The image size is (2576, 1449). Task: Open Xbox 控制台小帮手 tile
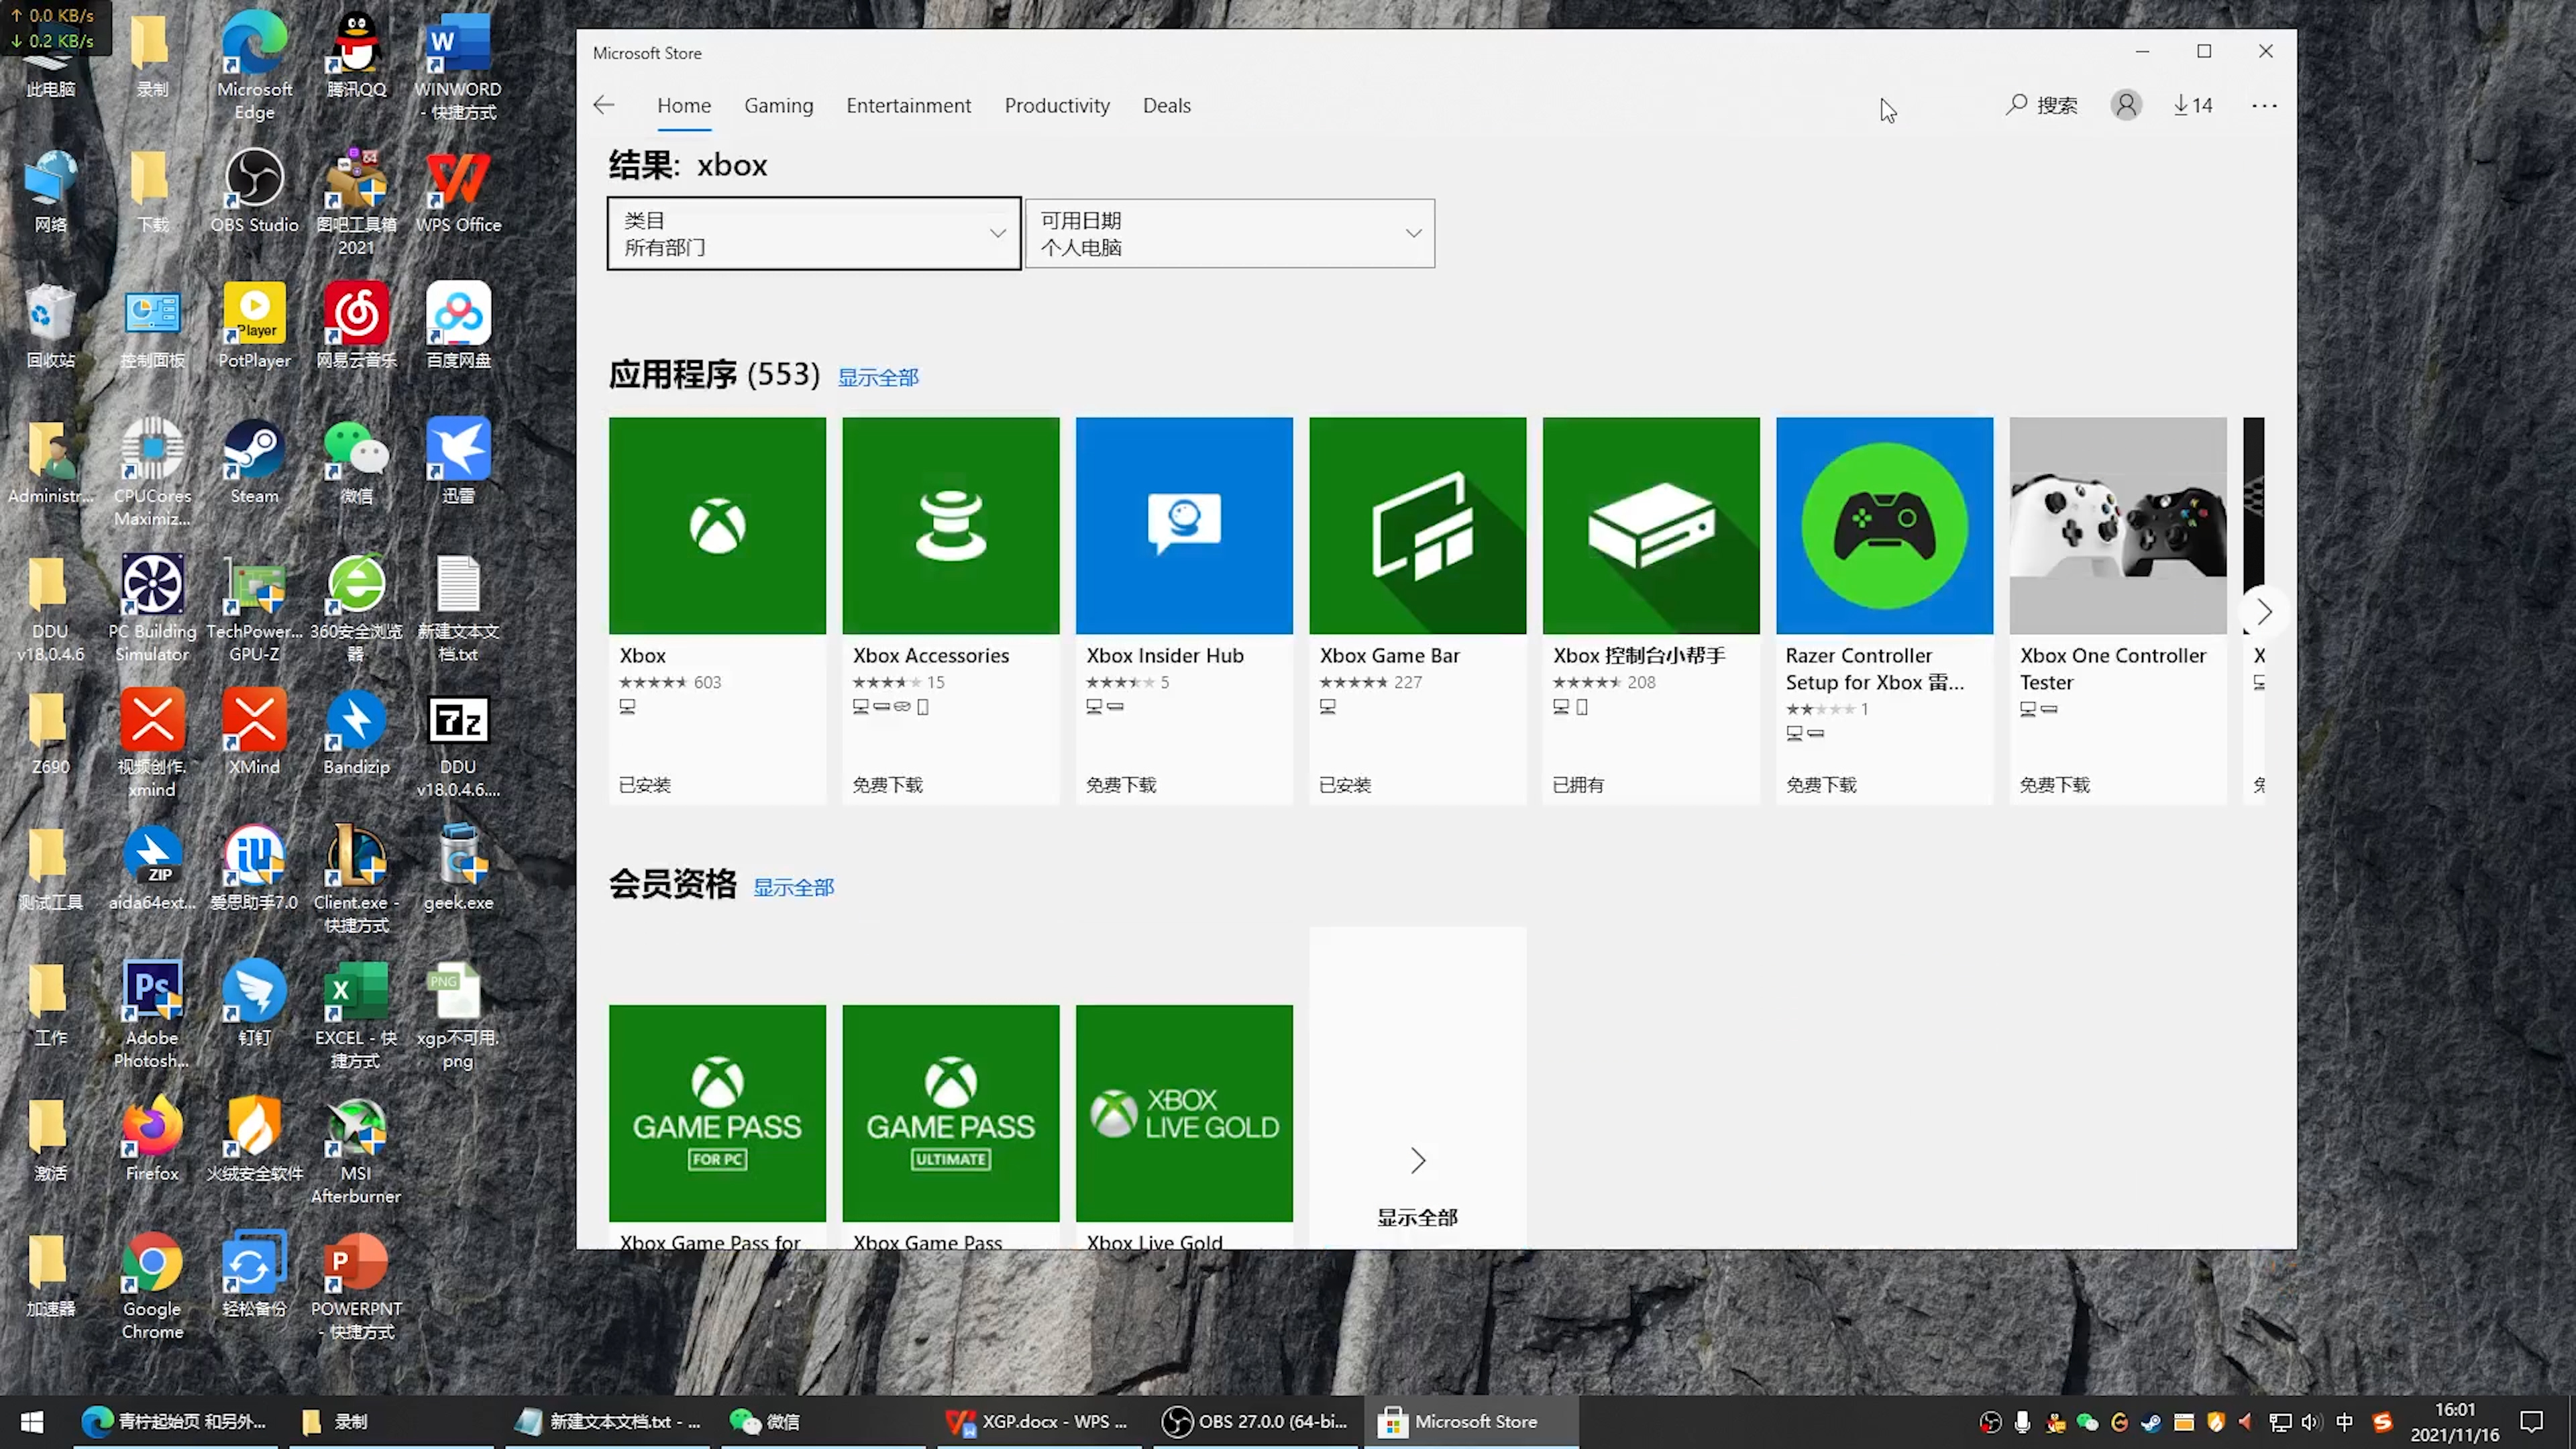click(x=1651, y=610)
